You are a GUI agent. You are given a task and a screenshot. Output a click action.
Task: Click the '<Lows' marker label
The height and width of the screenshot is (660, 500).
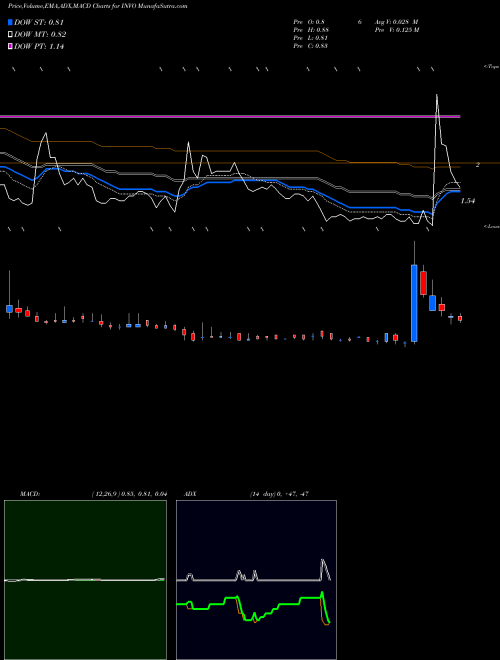tap(492, 226)
